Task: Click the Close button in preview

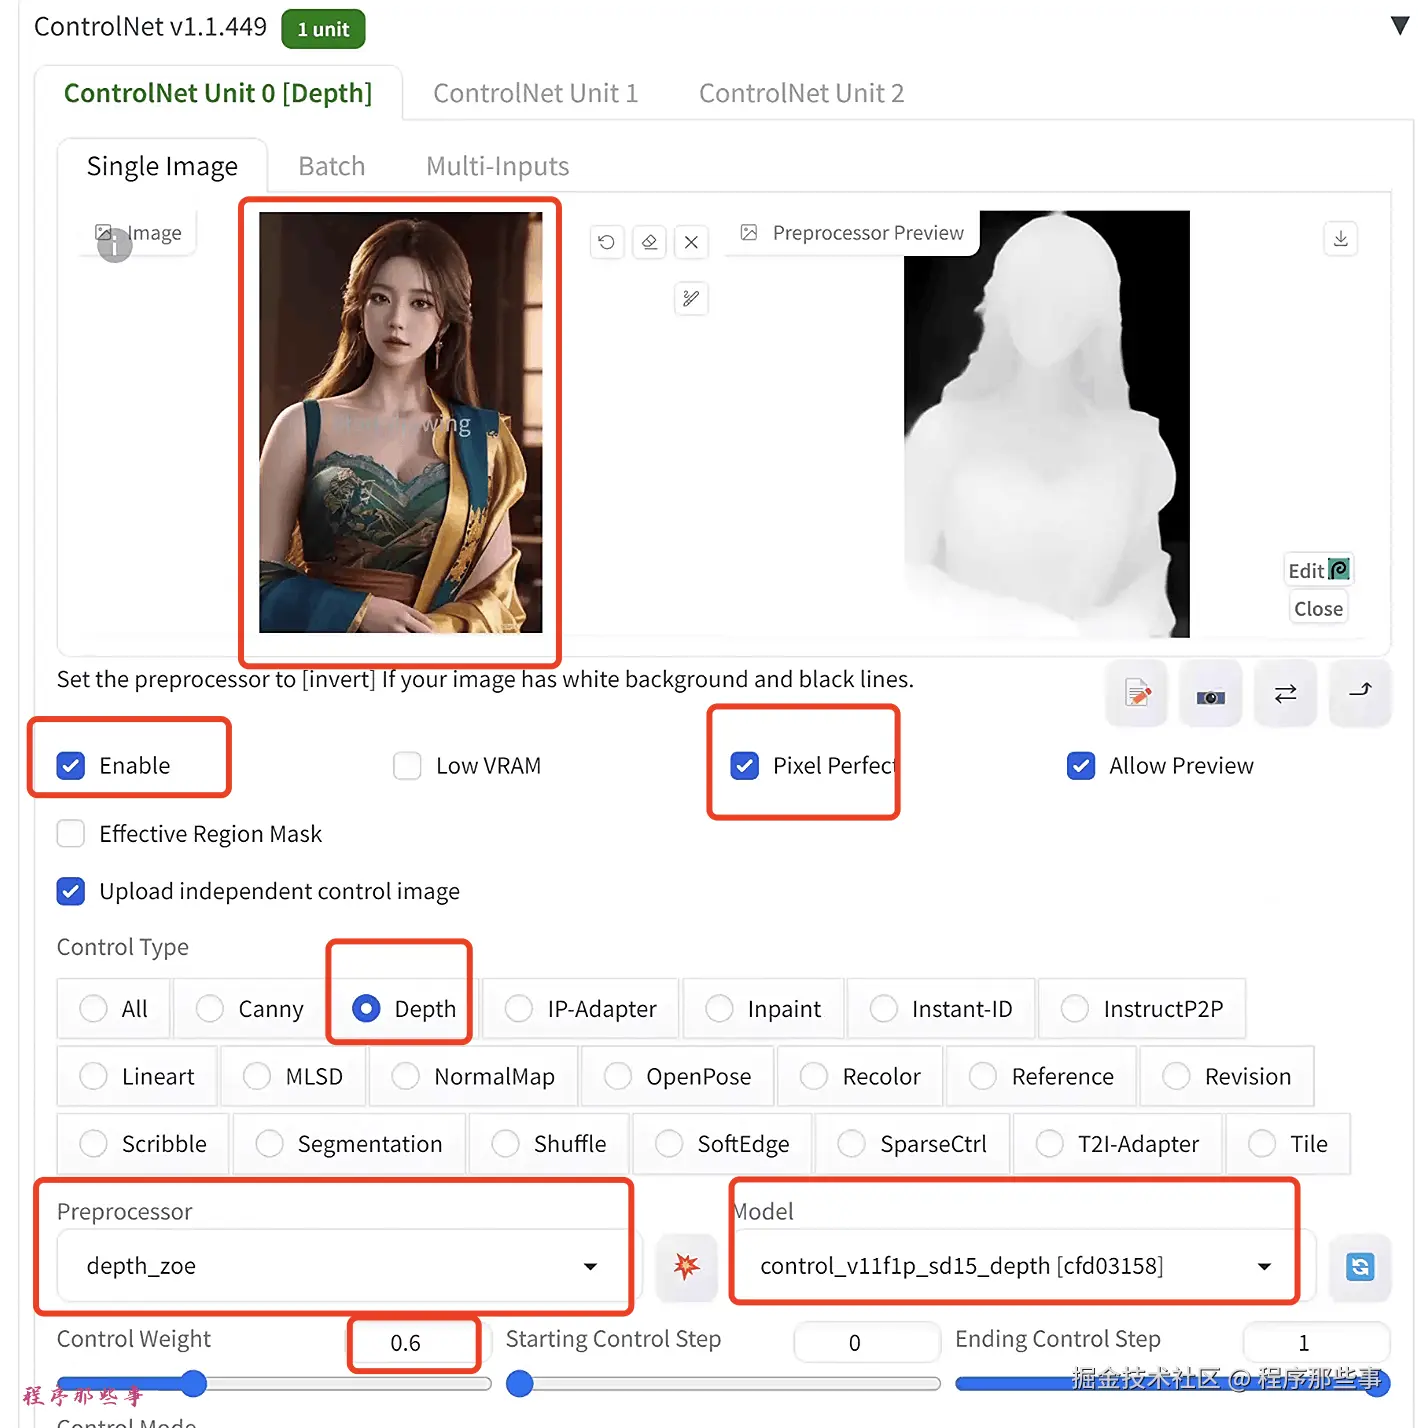Action: 1318,609
